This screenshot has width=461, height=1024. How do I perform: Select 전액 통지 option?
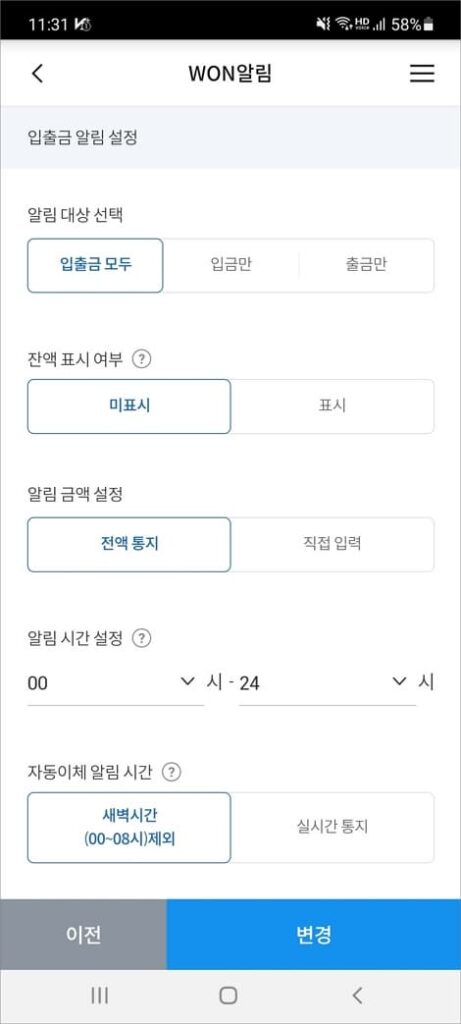129,545
